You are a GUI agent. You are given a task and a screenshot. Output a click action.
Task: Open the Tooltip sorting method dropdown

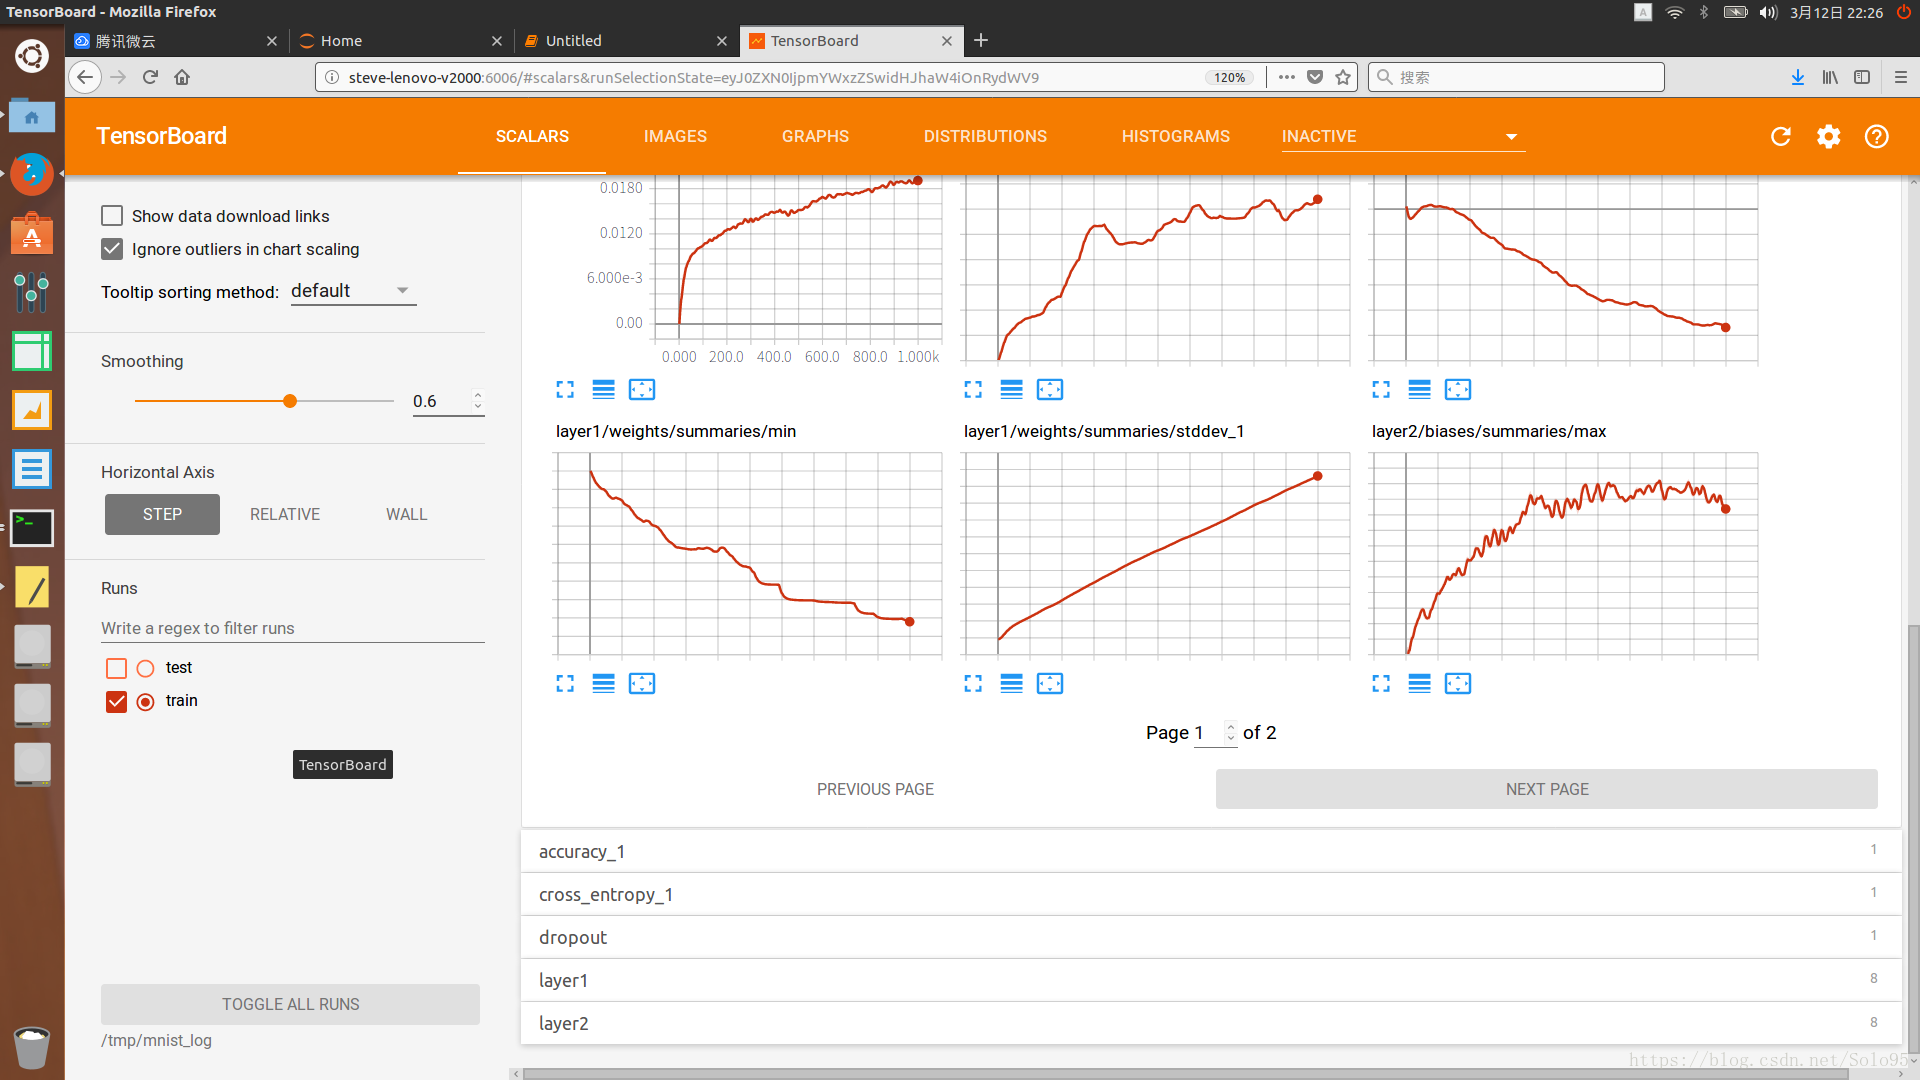(x=347, y=290)
